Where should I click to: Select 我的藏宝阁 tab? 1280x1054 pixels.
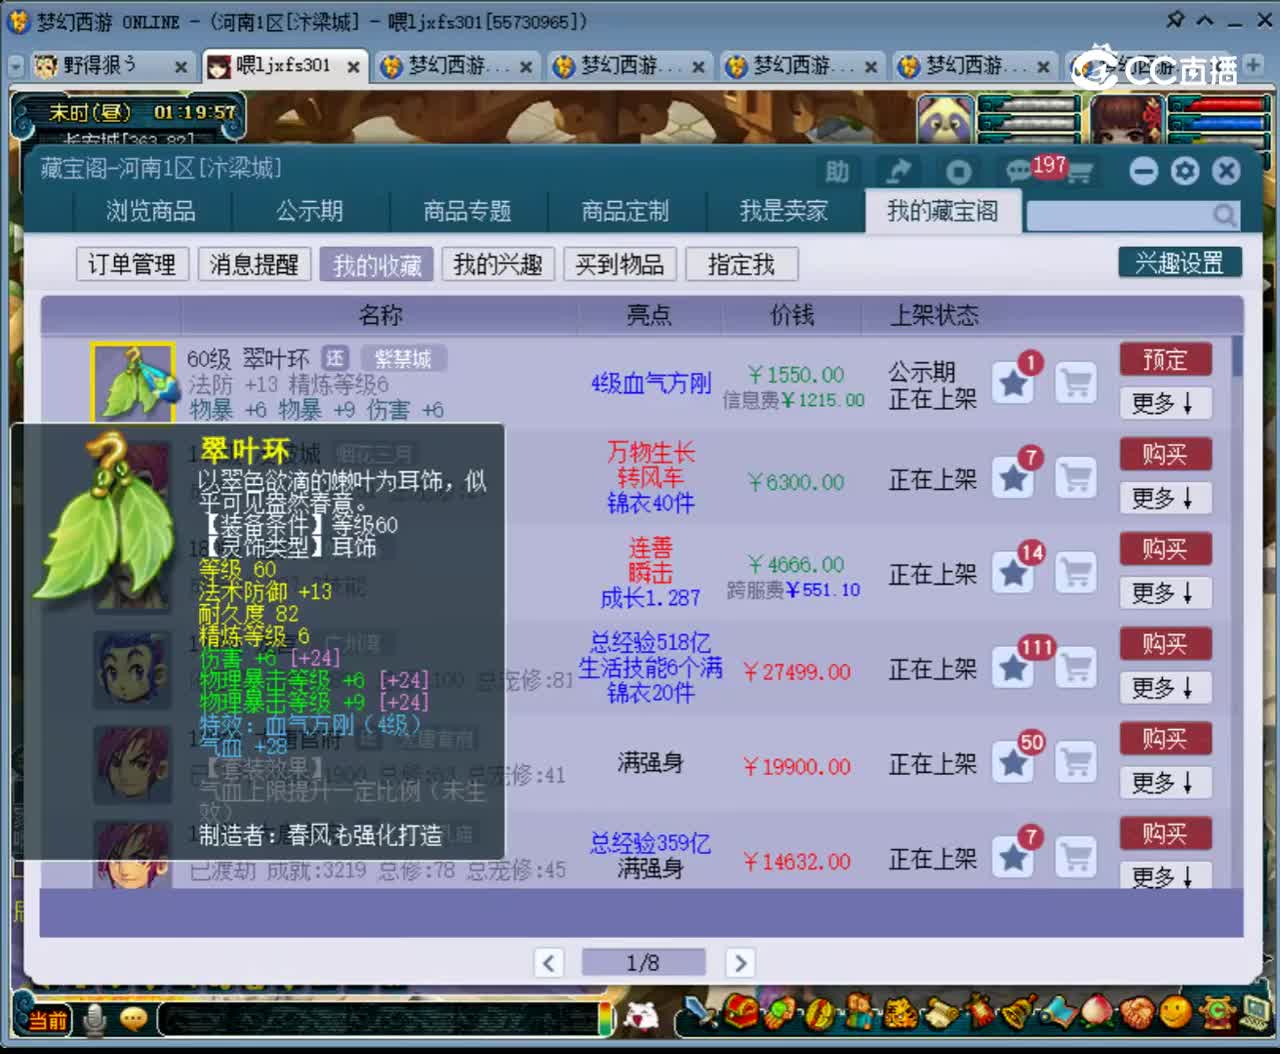click(942, 211)
